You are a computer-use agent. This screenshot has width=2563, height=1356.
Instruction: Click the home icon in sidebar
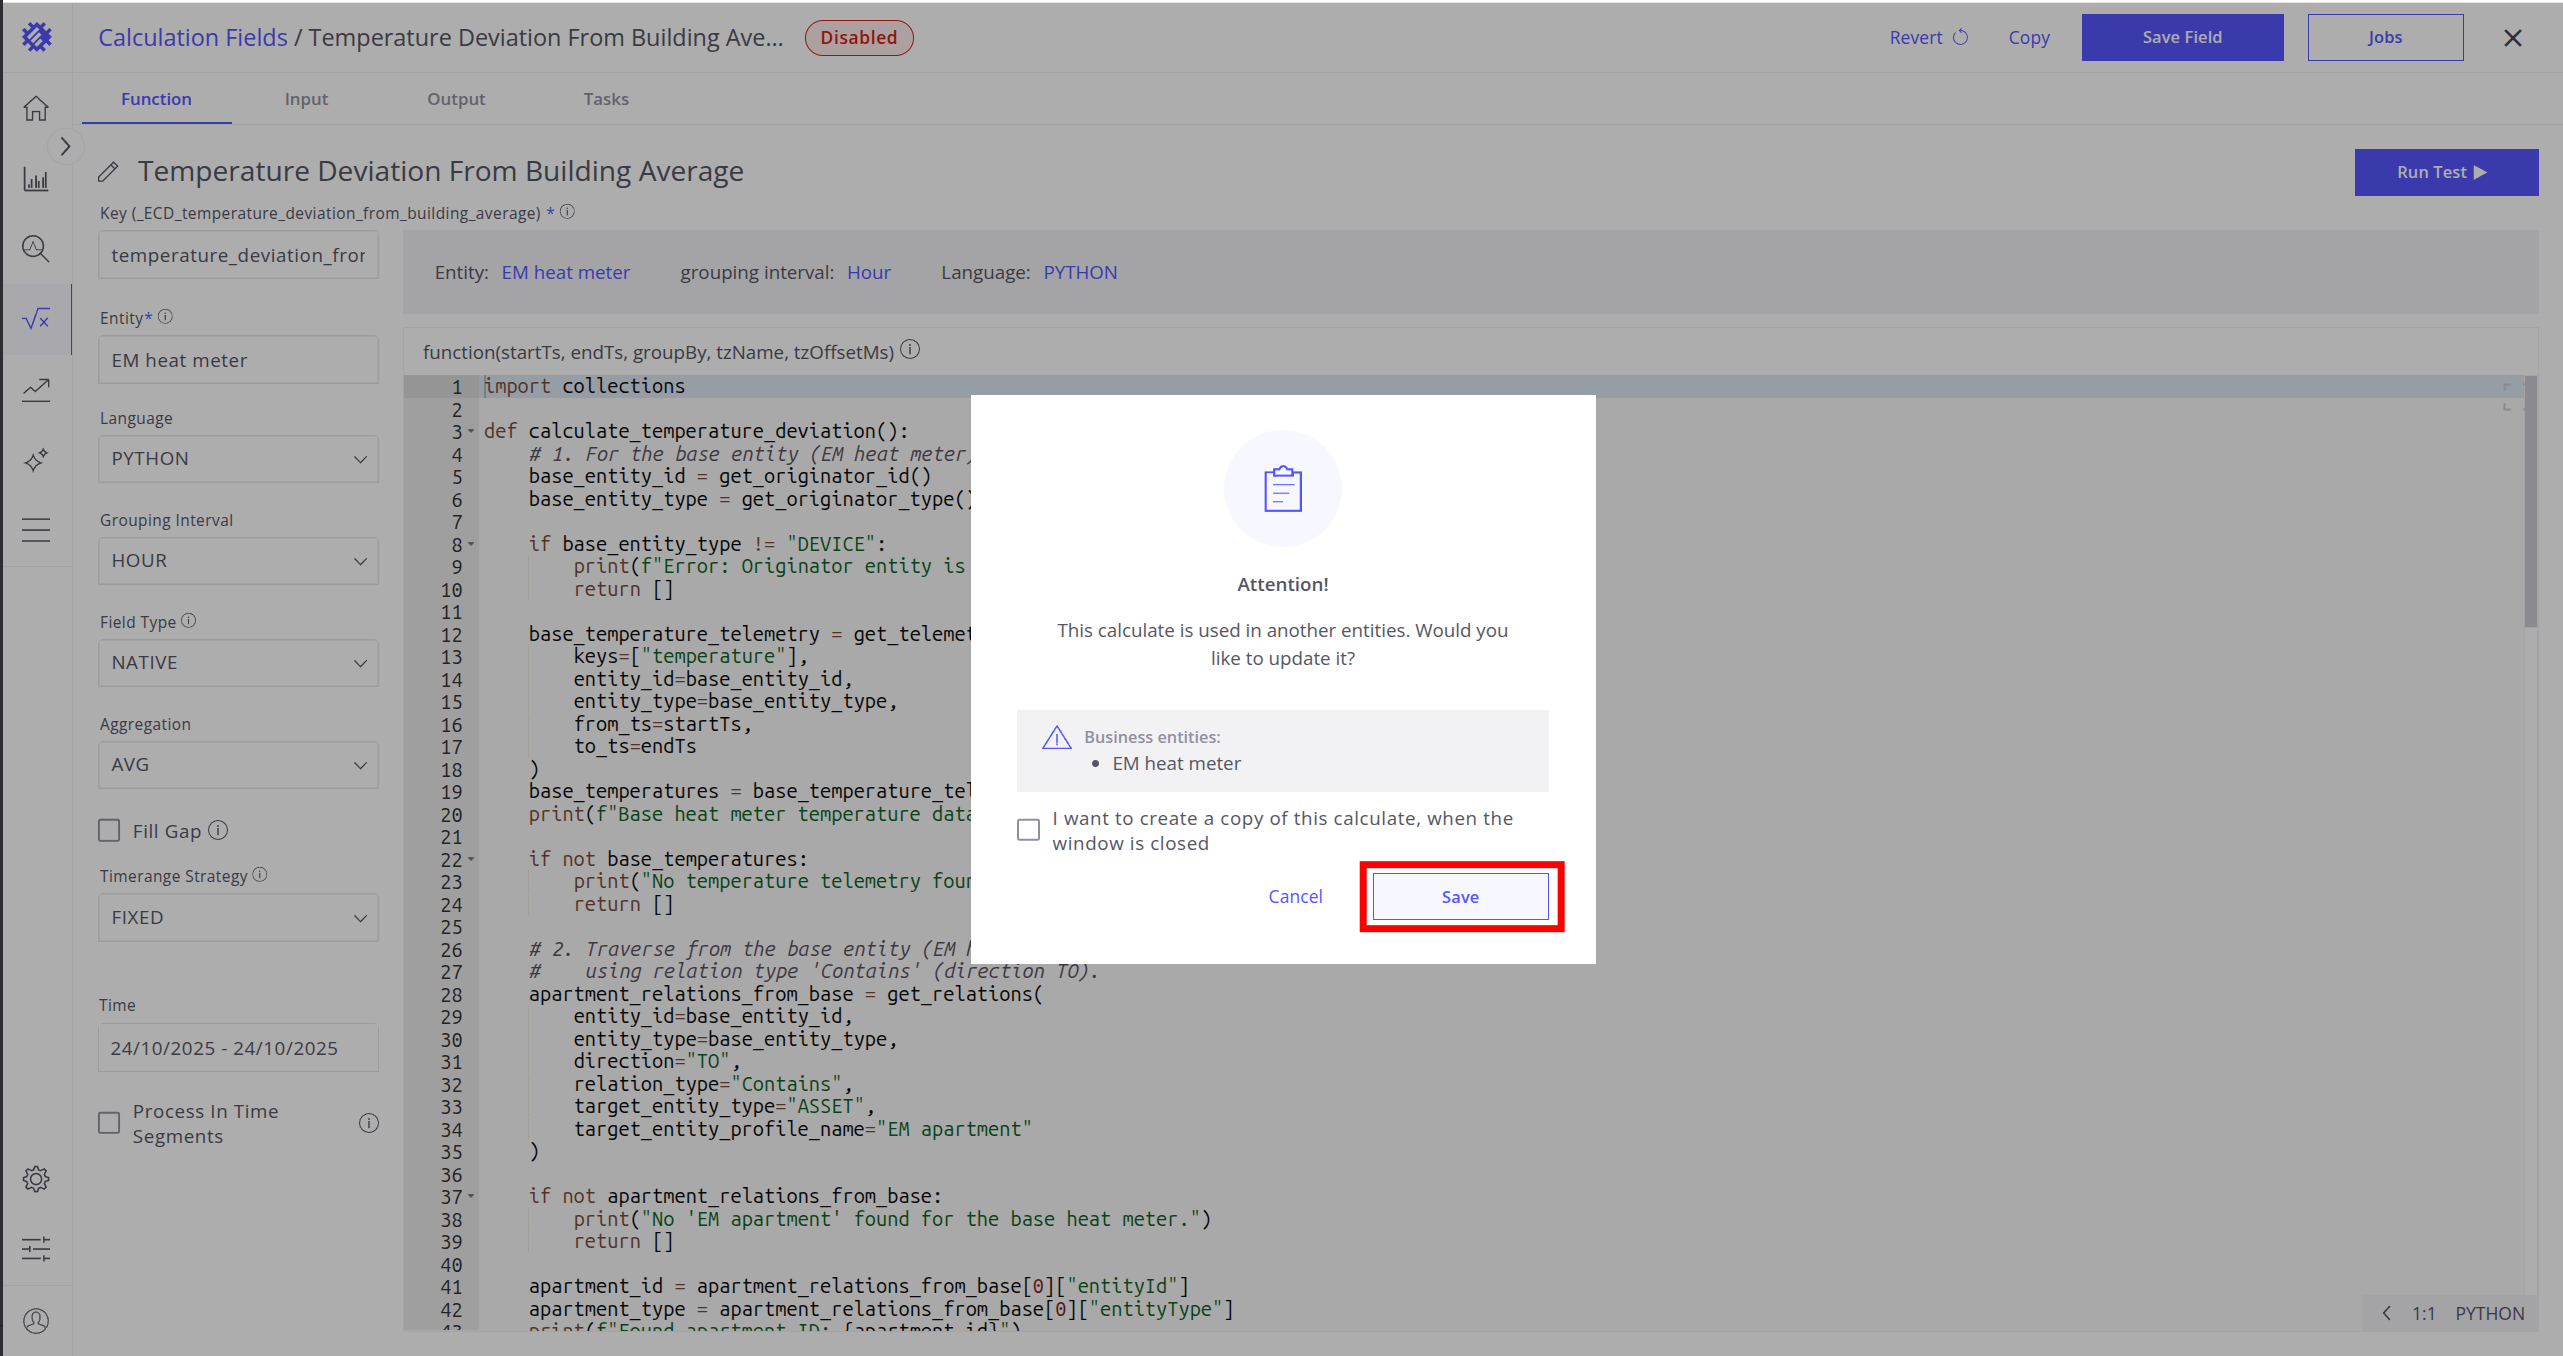tap(36, 108)
